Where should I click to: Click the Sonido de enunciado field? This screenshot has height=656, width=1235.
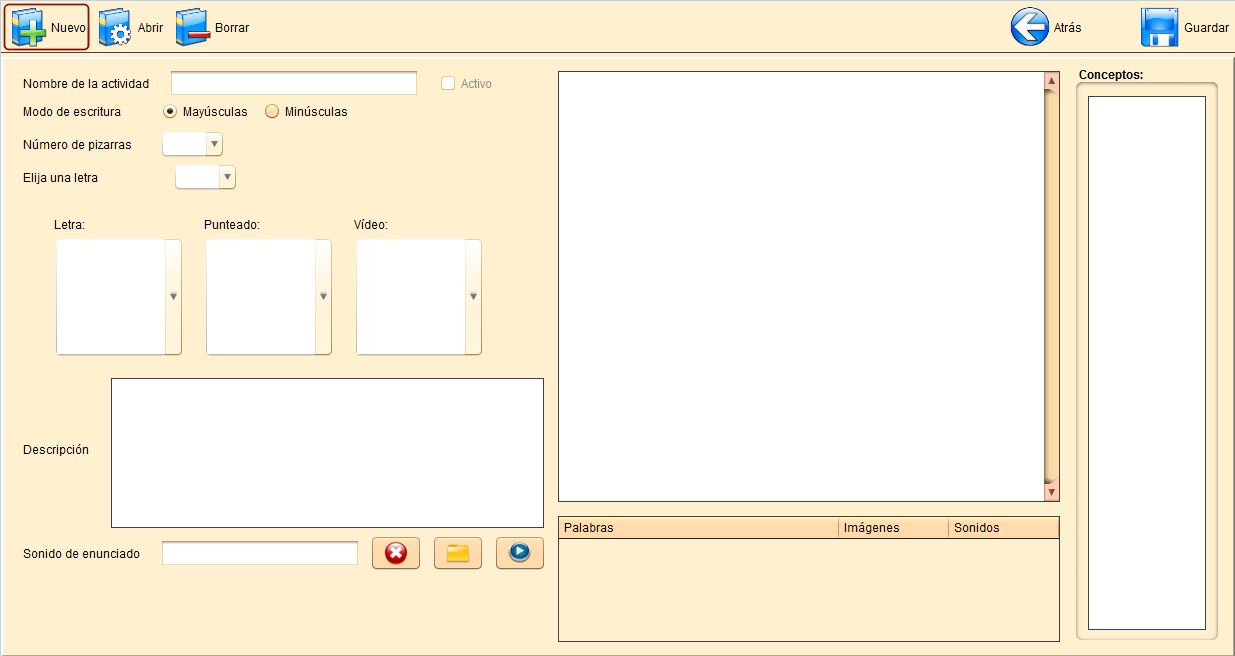[x=260, y=553]
